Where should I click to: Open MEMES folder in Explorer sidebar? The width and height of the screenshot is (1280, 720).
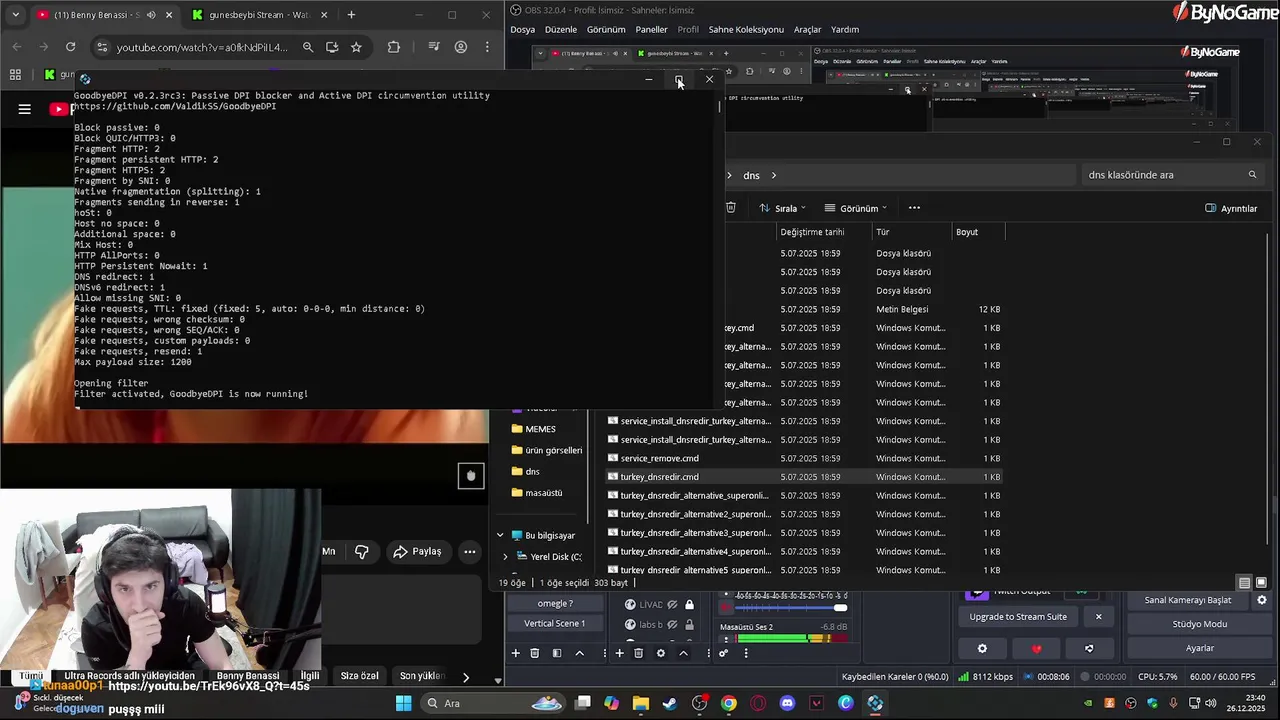tap(540, 429)
